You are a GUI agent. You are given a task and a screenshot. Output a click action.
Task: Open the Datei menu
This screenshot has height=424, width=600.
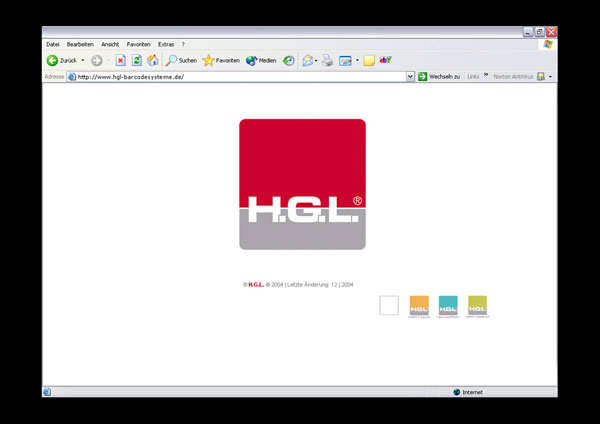coord(53,44)
